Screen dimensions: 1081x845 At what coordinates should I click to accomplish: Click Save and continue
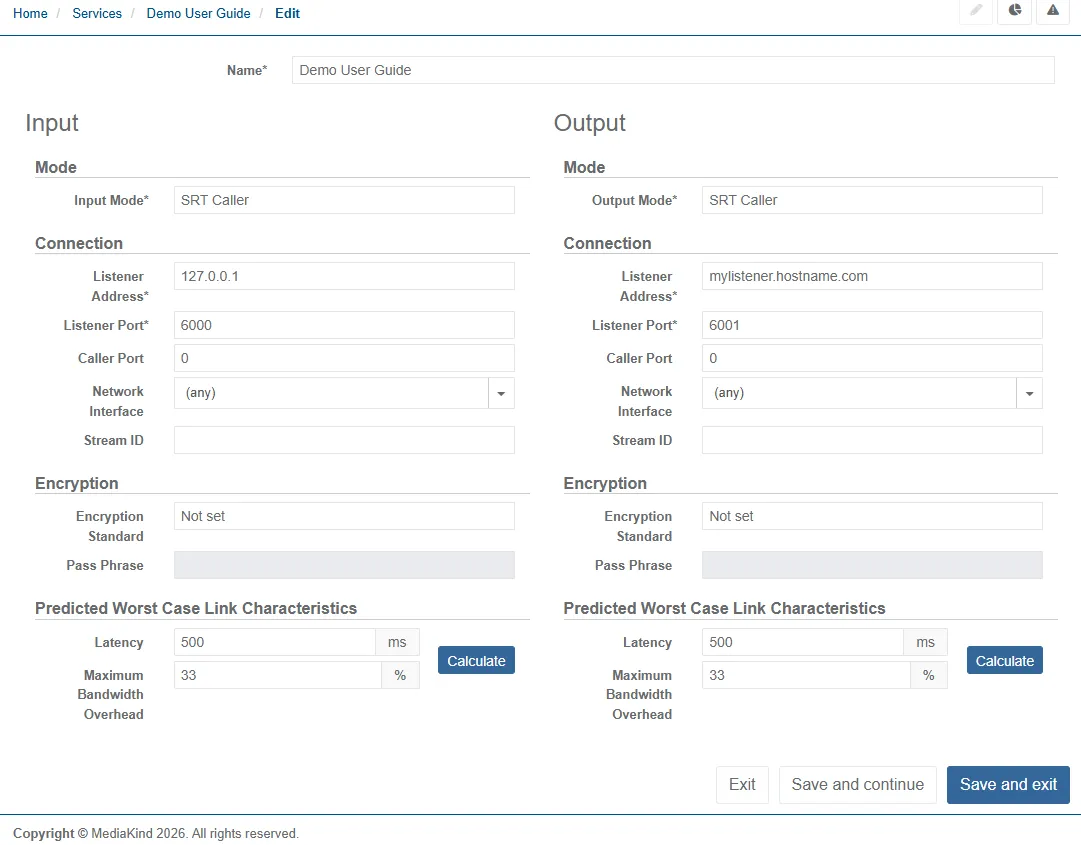click(858, 784)
